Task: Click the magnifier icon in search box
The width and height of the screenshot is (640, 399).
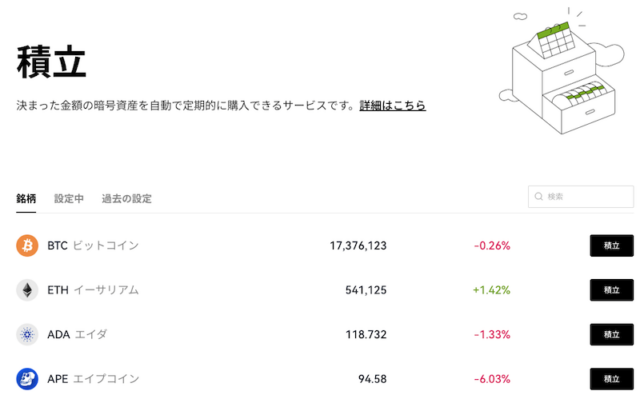Action: pos(538,197)
